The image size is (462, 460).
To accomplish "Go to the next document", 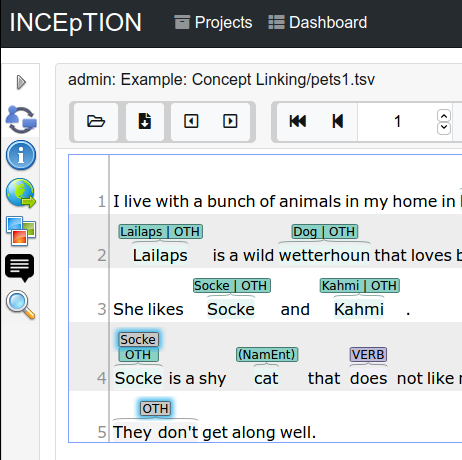I will tap(230, 121).
